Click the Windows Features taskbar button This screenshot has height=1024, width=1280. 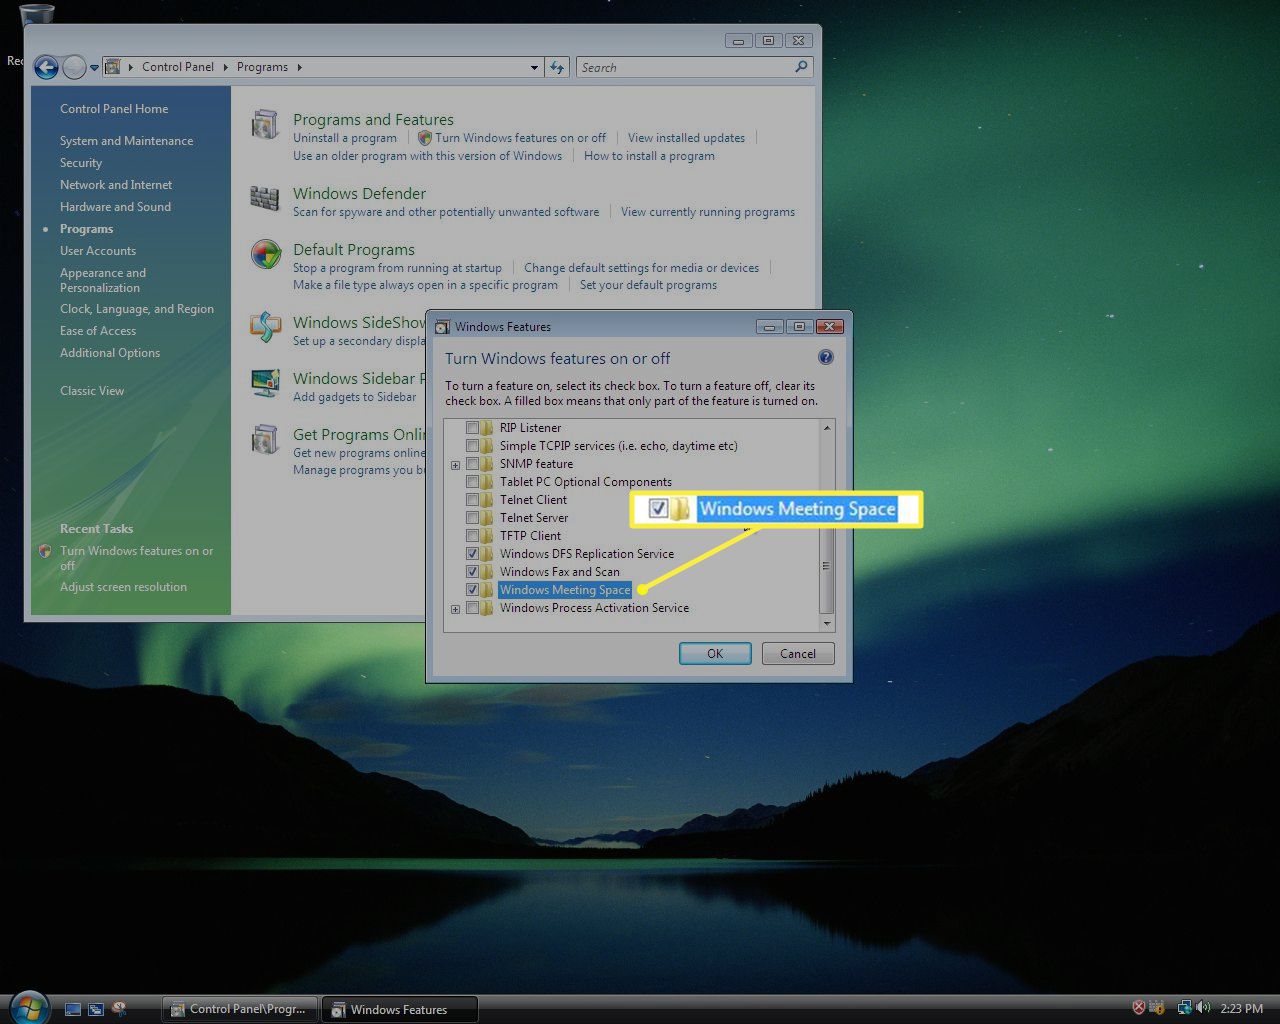tap(400, 1009)
